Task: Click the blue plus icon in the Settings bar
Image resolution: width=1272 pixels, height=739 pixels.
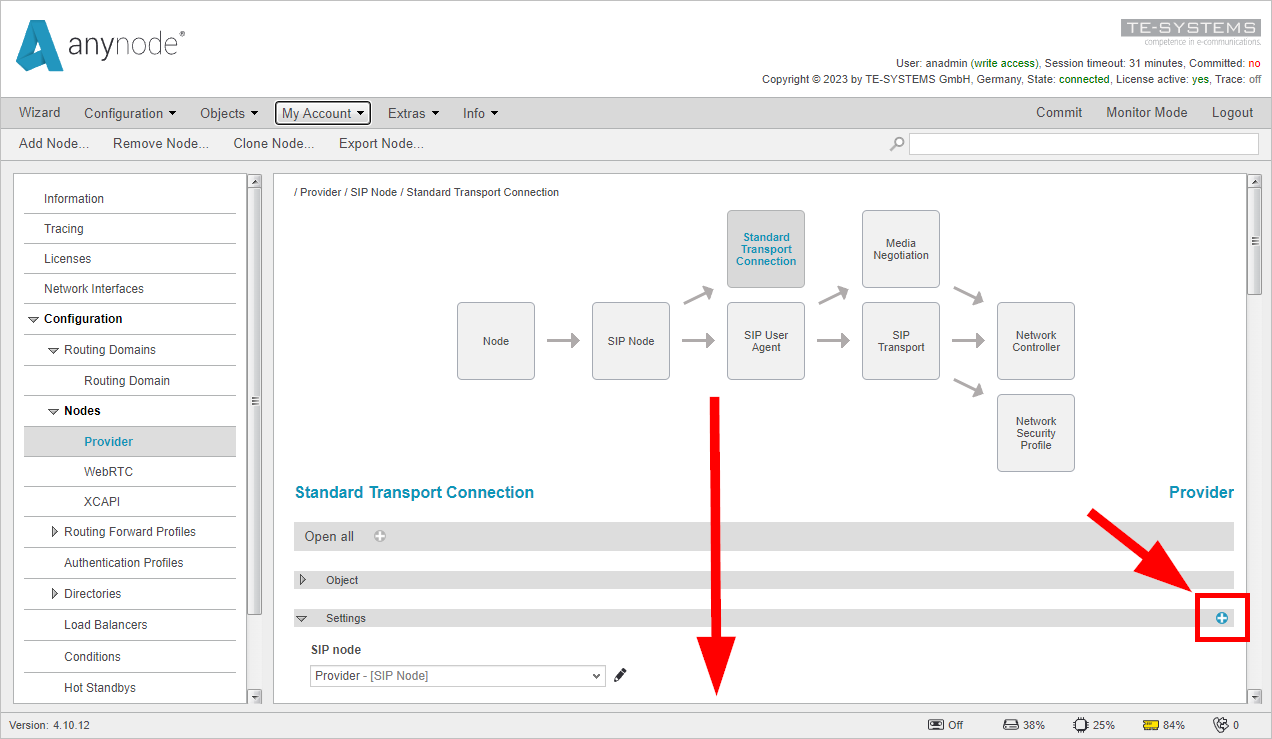Action: (1221, 618)
